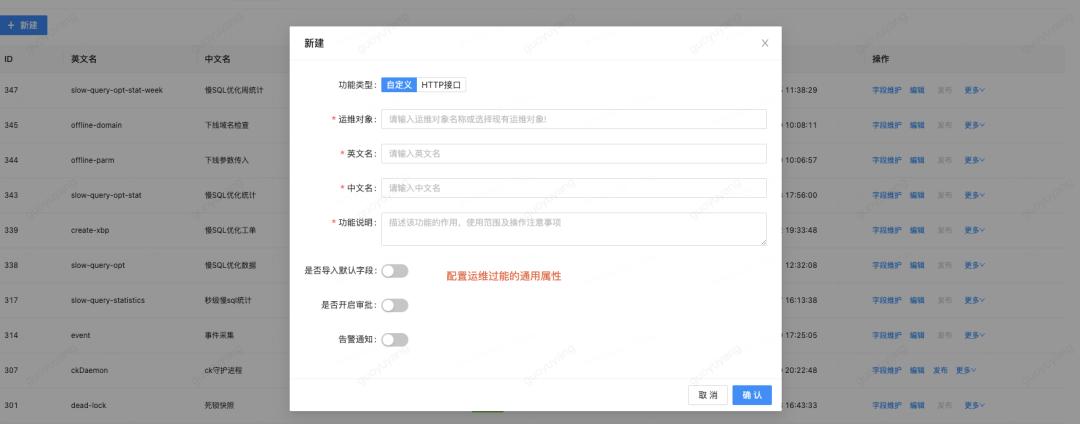
Task: Open 字段维护 for offline-domain row
Action: 886,125
